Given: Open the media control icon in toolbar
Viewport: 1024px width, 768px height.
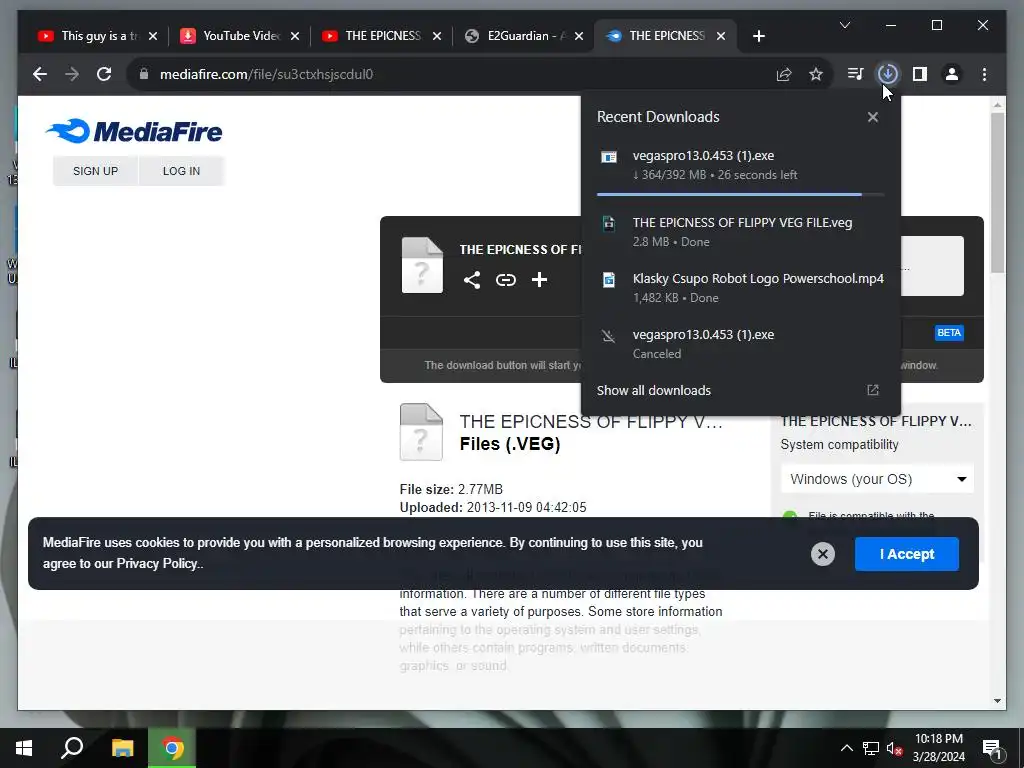Looking at the screenshot, I should 856,74.
